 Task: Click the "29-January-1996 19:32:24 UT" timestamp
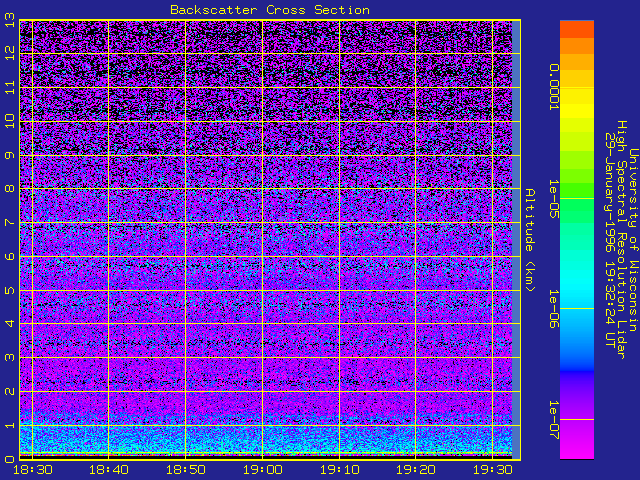[609, 240]
